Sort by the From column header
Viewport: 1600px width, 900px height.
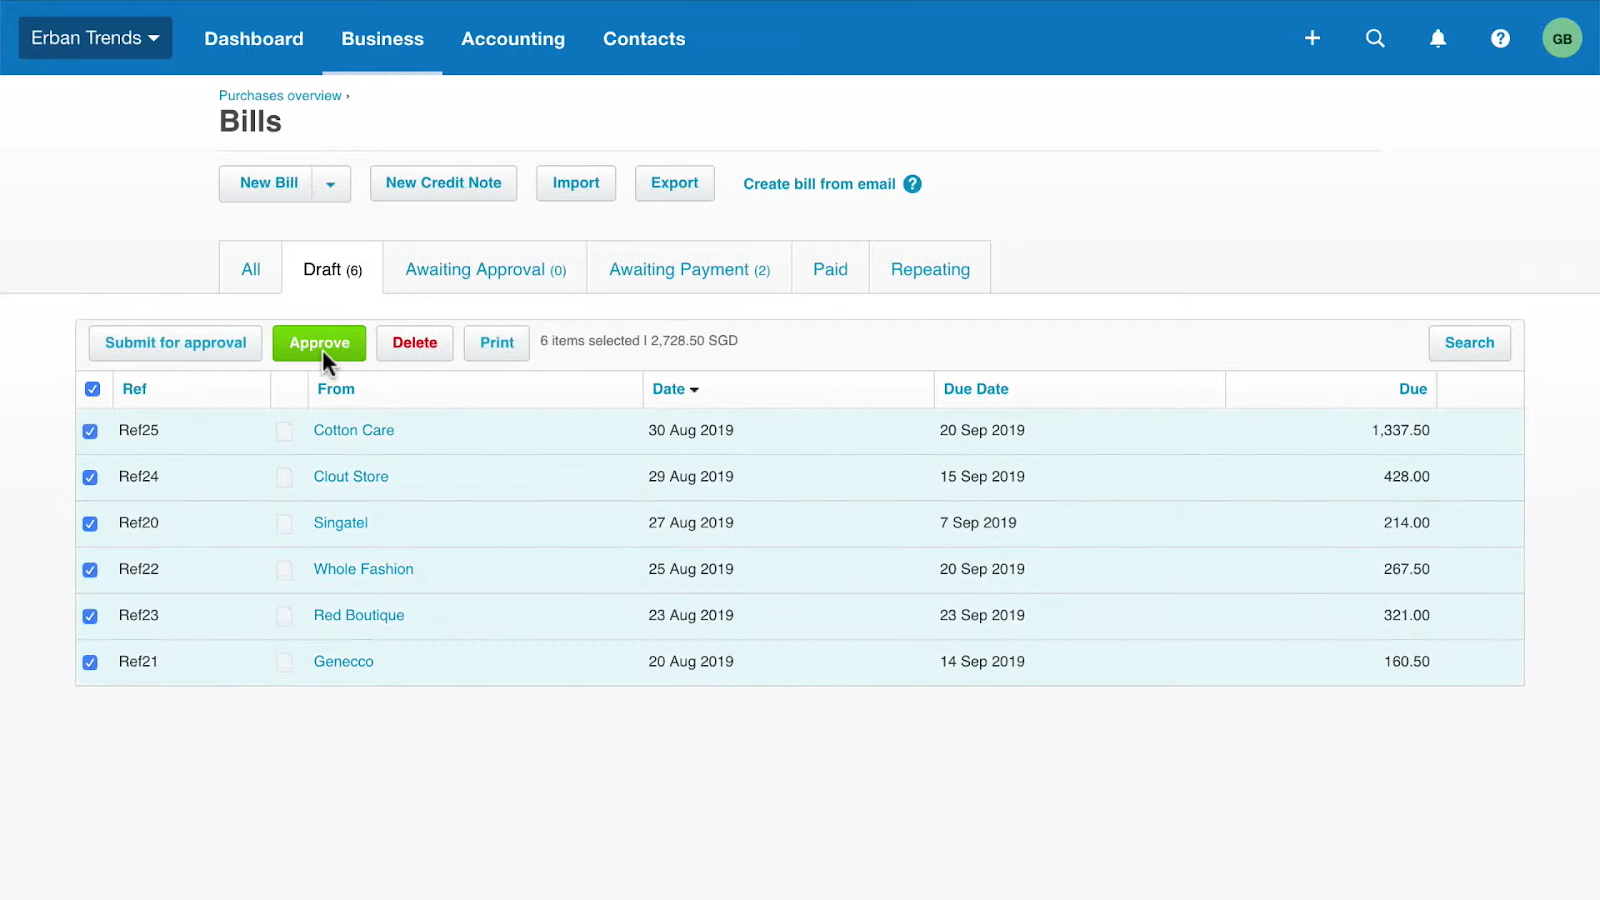point(336,389)
